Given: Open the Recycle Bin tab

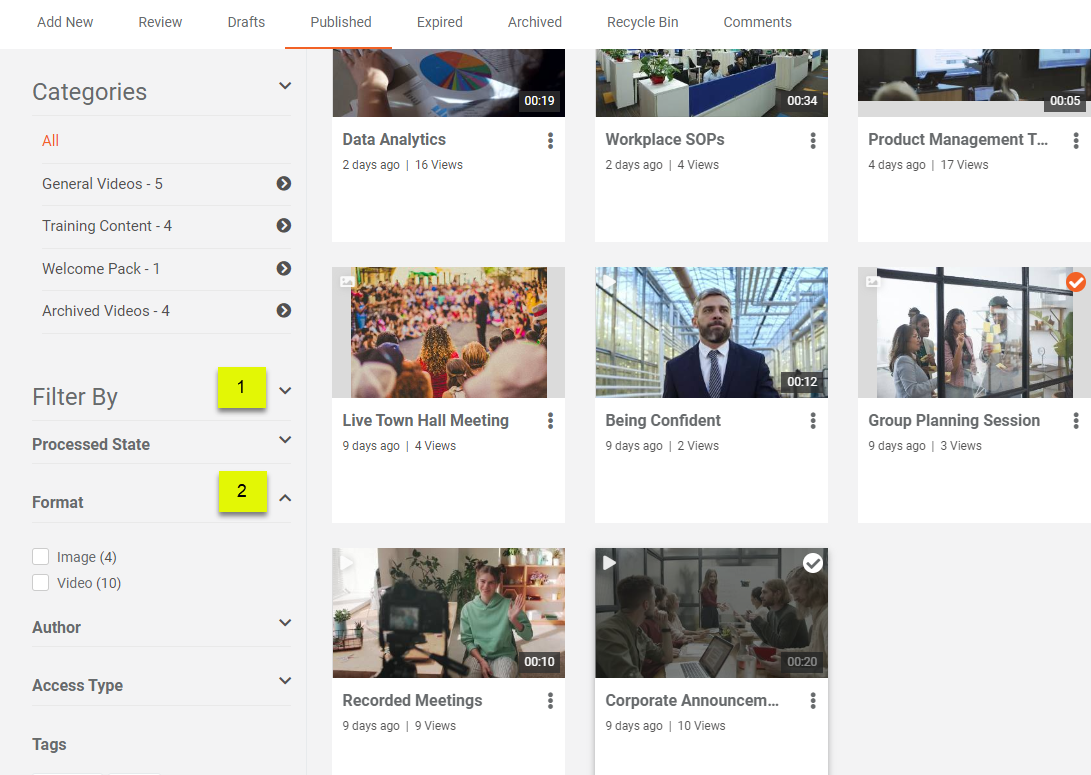Looking at the screenshot, I should point(642,22).
